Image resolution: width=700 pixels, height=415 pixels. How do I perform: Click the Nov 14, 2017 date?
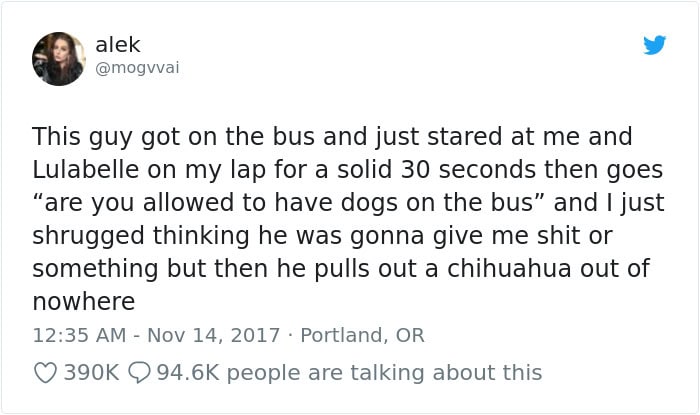pos(203,336)
